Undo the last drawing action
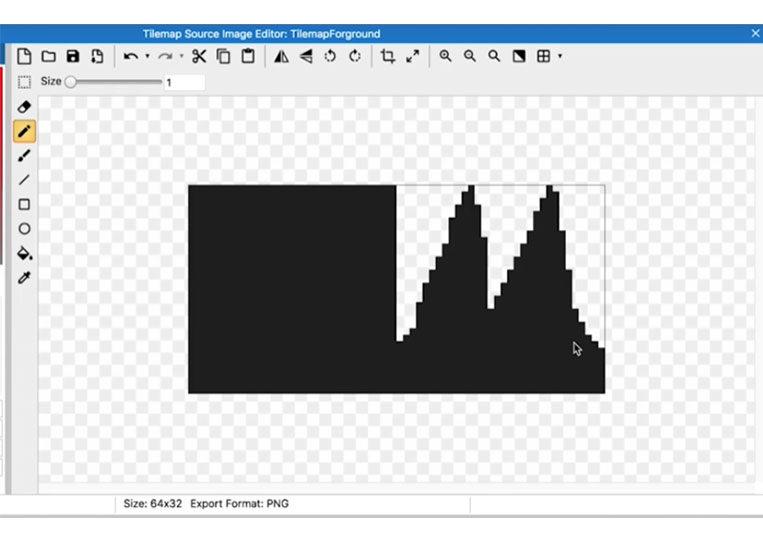763x541 pixels. 130,56
